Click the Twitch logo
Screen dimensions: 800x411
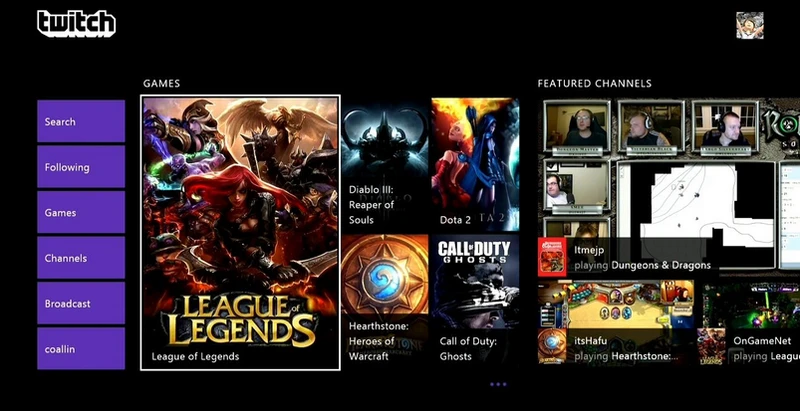[77, 24]
